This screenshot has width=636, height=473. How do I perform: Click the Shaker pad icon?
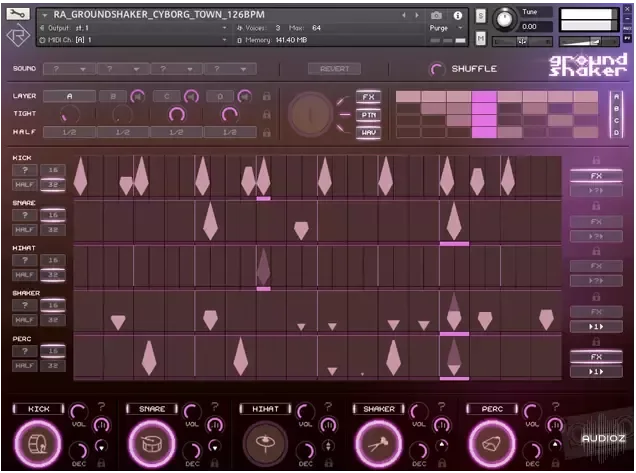[x=378, y=444]
